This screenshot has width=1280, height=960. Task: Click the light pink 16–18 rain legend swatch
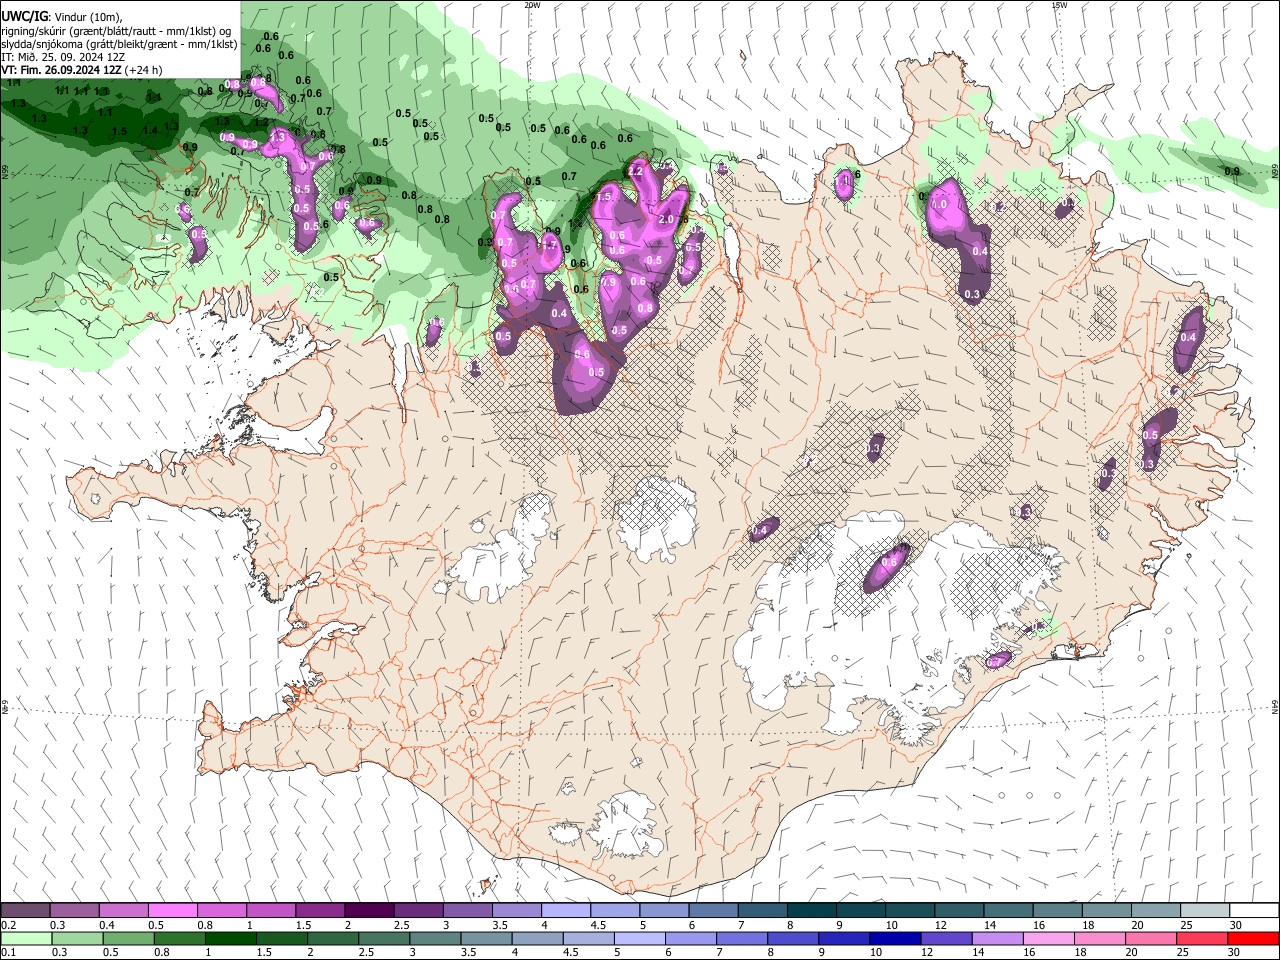1048,938
